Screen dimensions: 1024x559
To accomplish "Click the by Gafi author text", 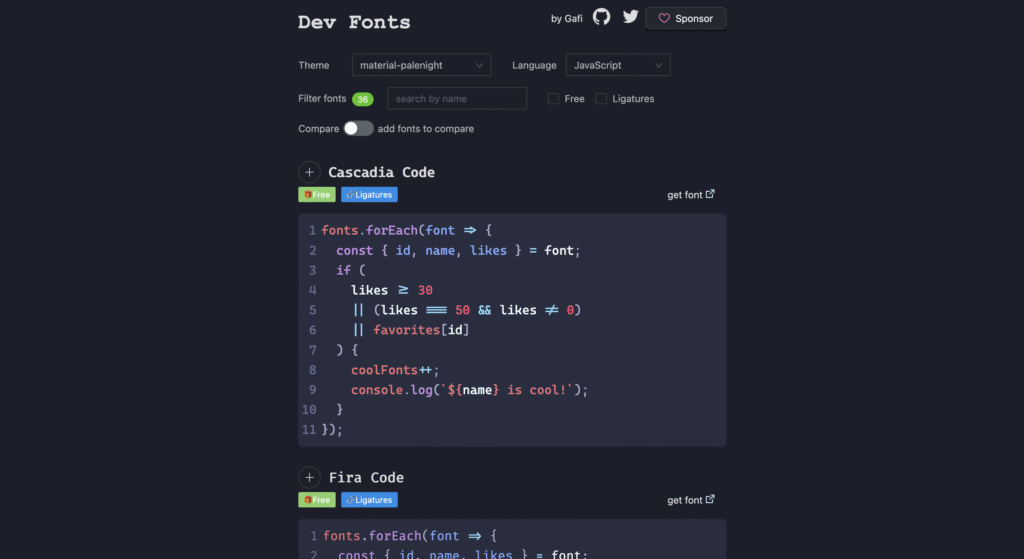I will click(566, 18).
